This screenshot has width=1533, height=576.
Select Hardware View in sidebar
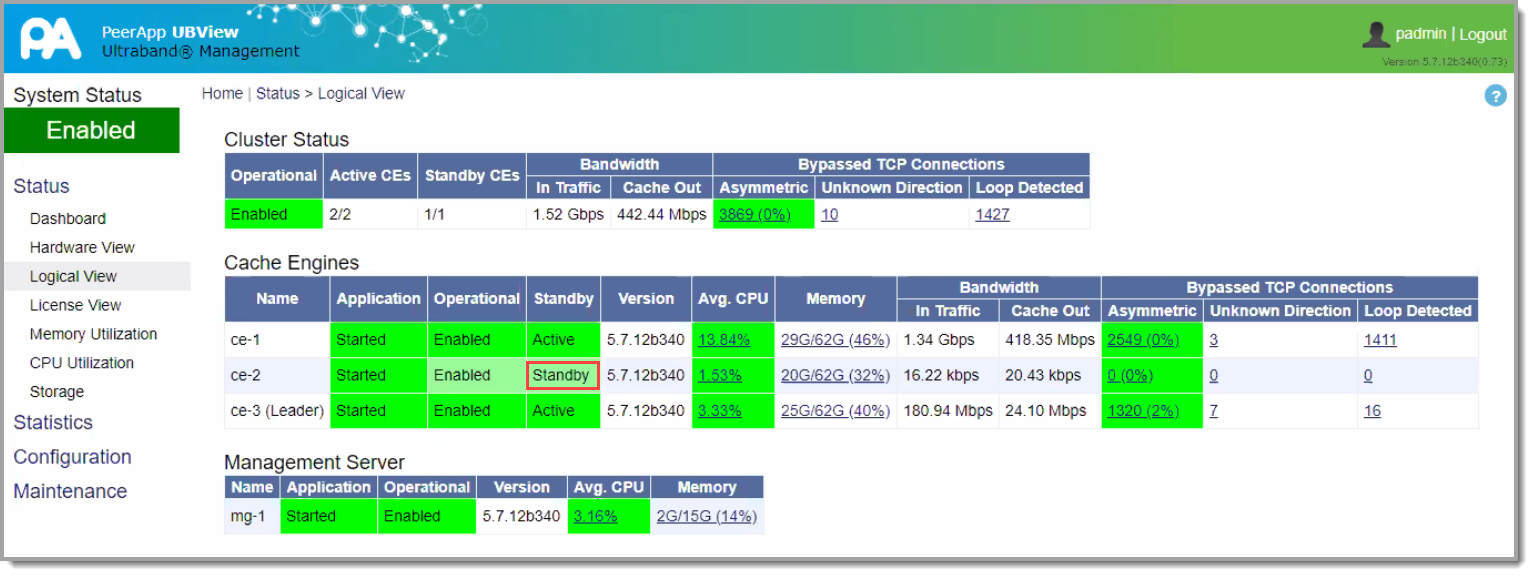[82, 248]
